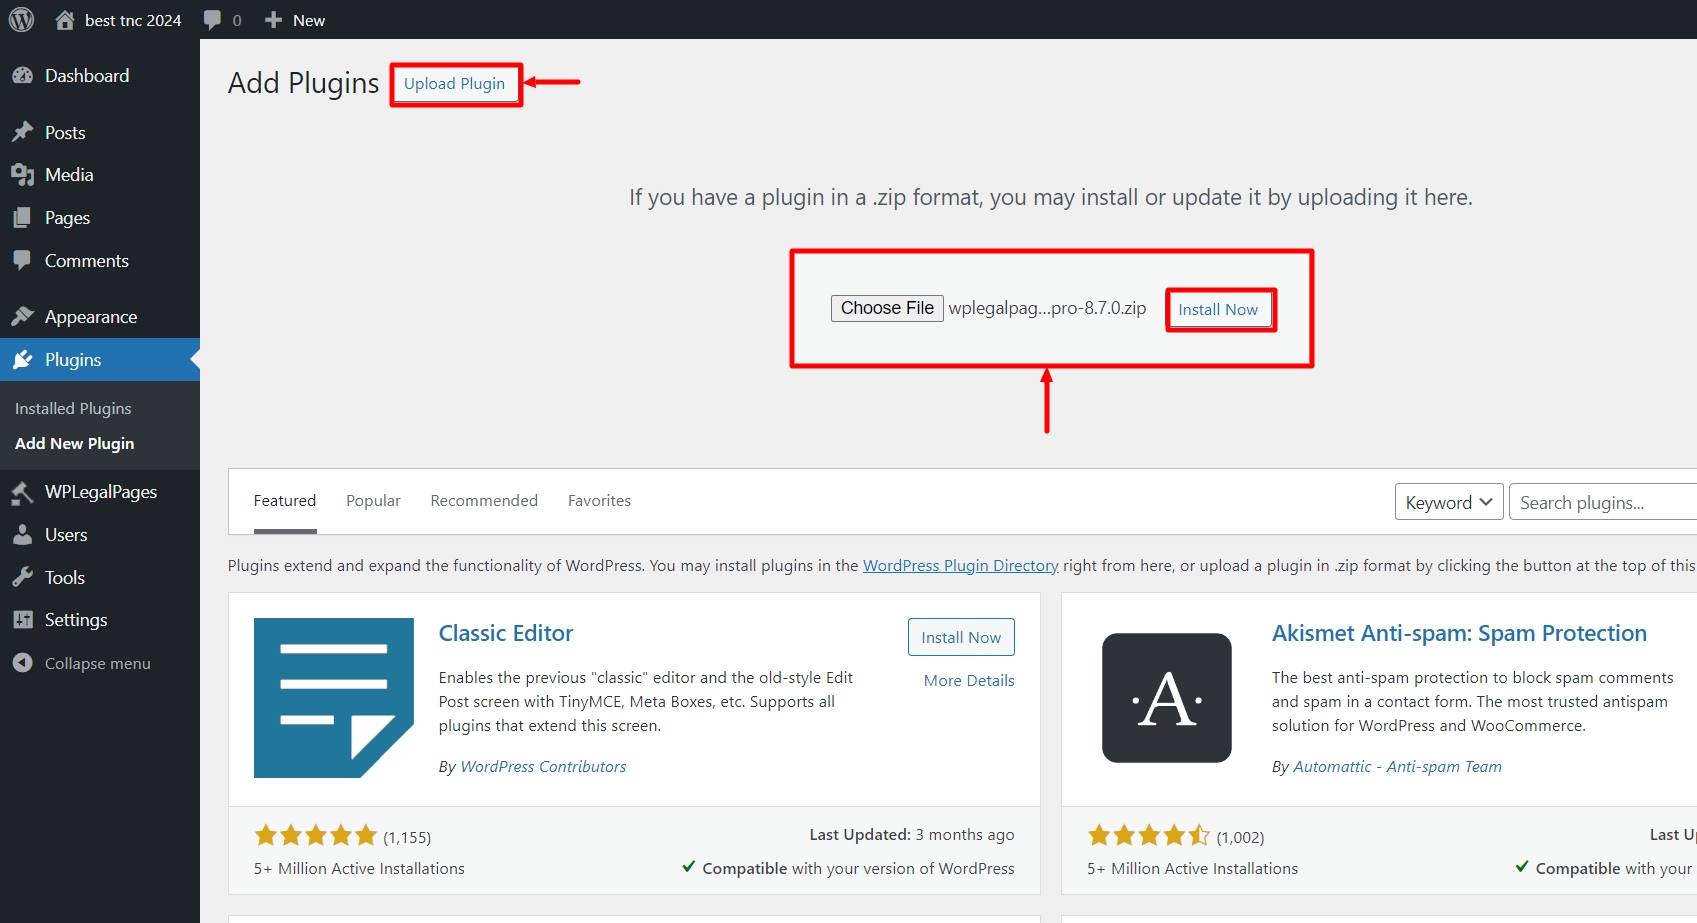Switch to the Popular plugins tab
1697x923 pixels.
pos(372,500)
